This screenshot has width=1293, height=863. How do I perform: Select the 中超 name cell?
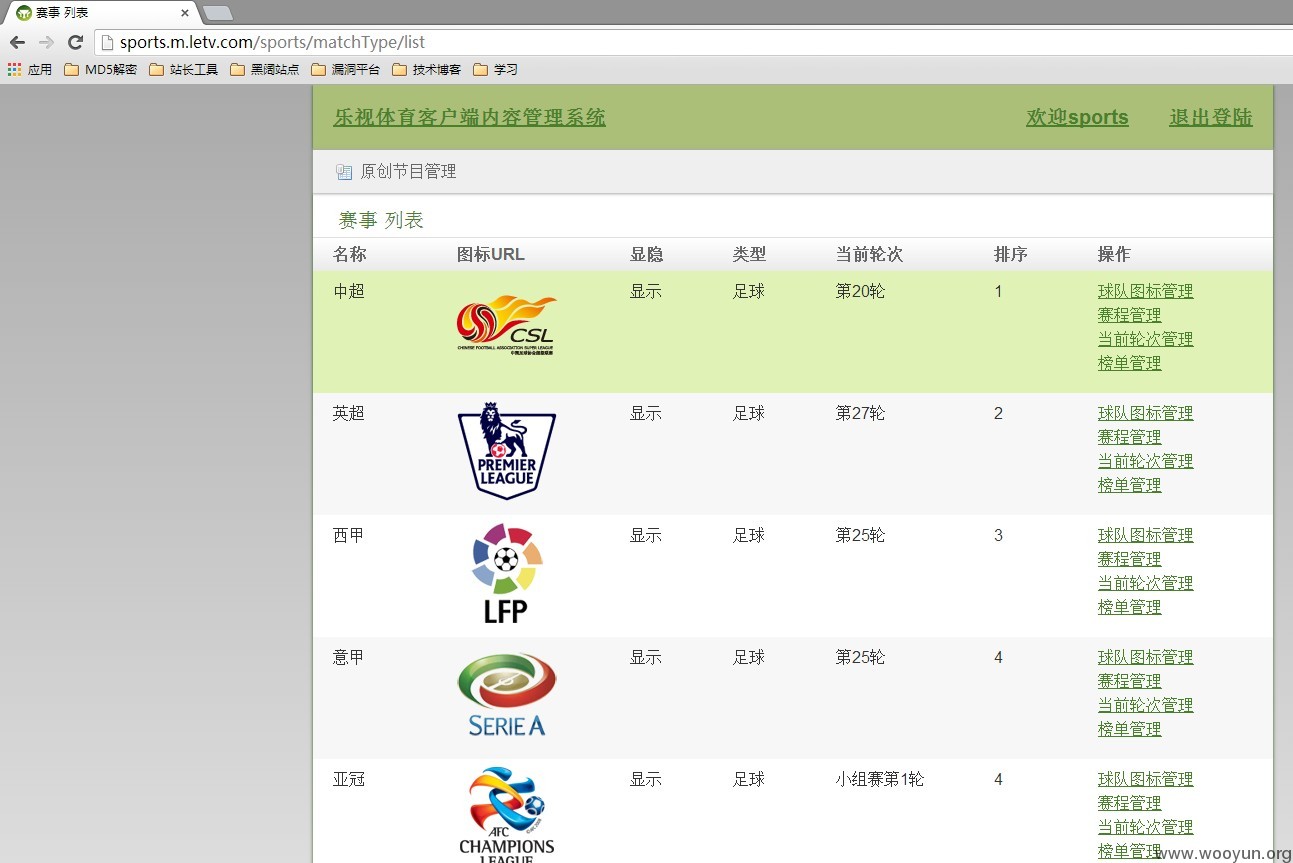(349, 291)
